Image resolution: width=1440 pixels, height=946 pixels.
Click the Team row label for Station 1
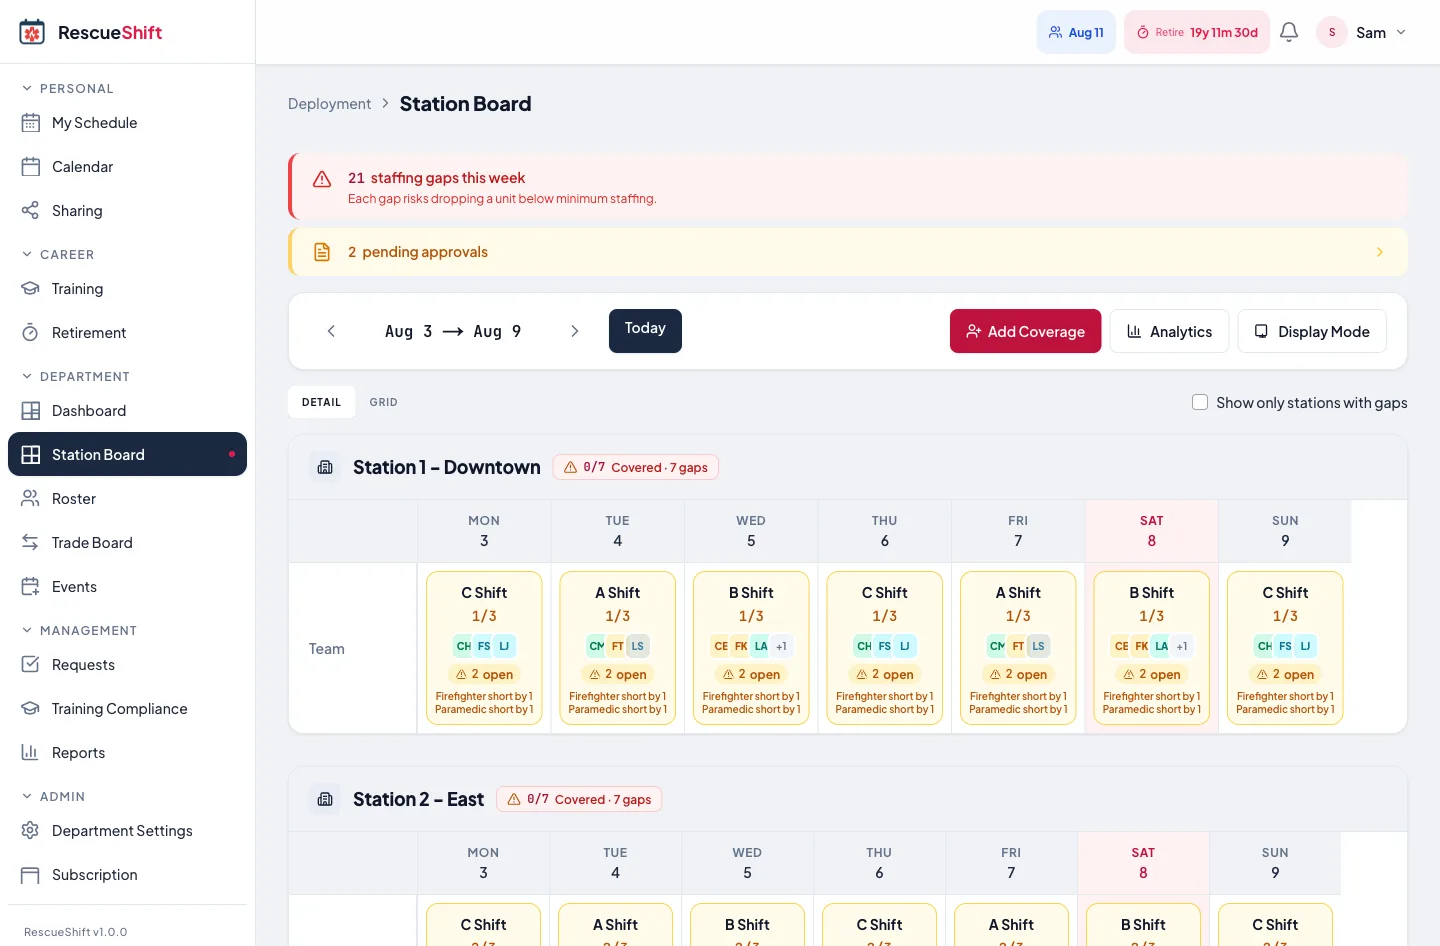327,649
